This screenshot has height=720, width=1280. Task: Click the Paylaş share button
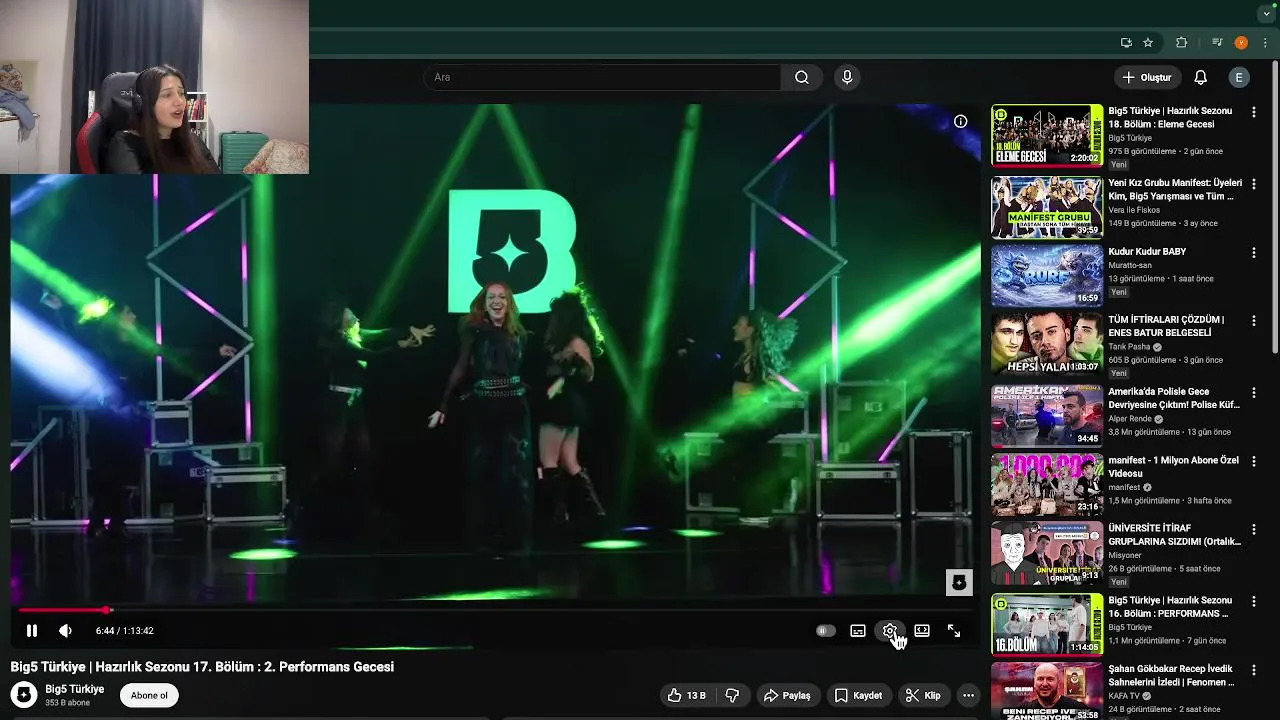pyautogui.click(x=787, y=695)
